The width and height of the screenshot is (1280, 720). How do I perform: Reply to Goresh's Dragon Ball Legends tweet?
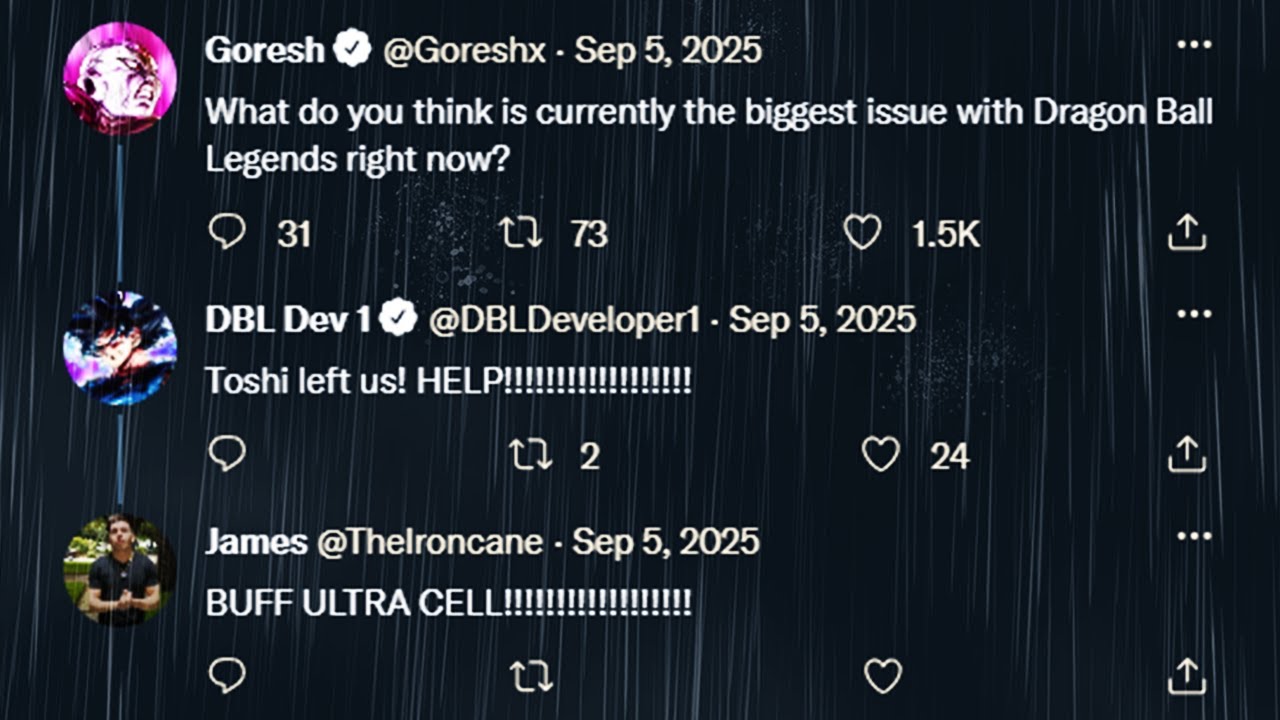227,233
